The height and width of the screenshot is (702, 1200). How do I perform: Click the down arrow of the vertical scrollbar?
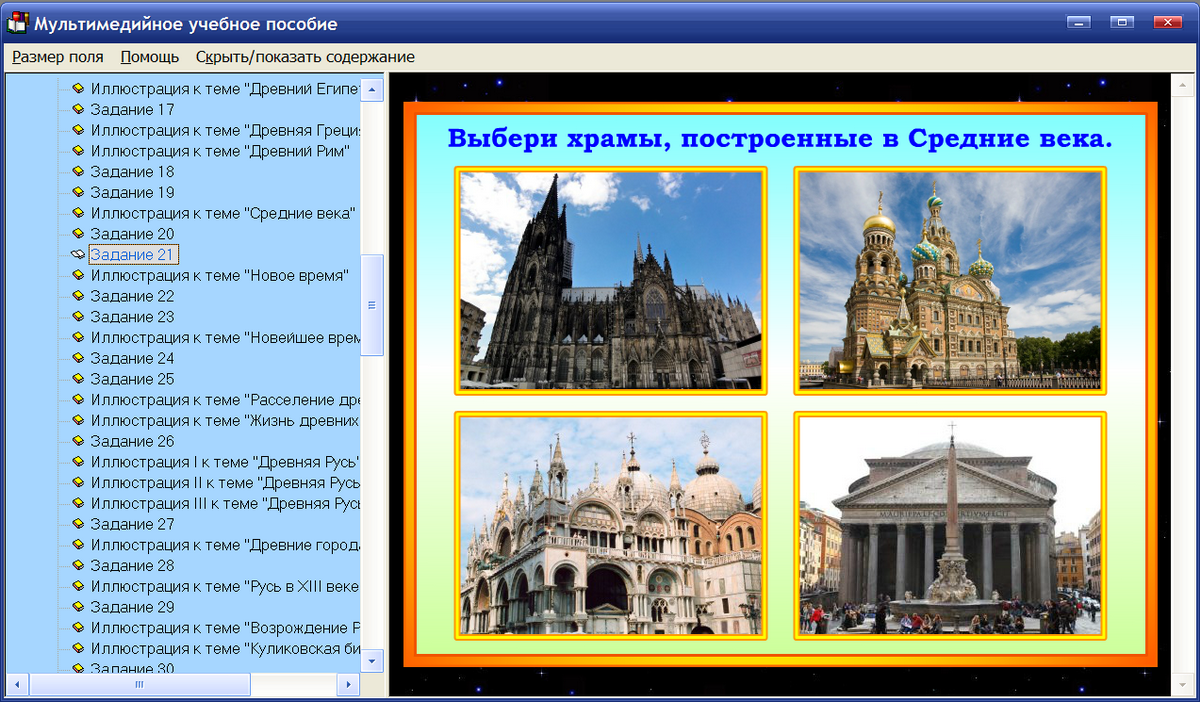click(371, 661)
